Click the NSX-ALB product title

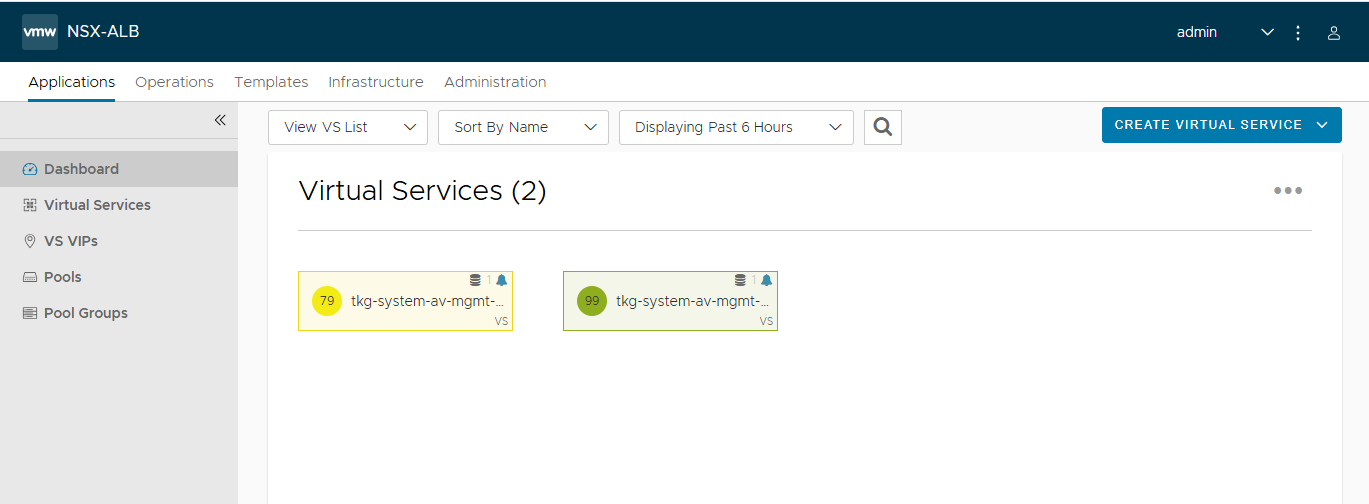(103, 31)
